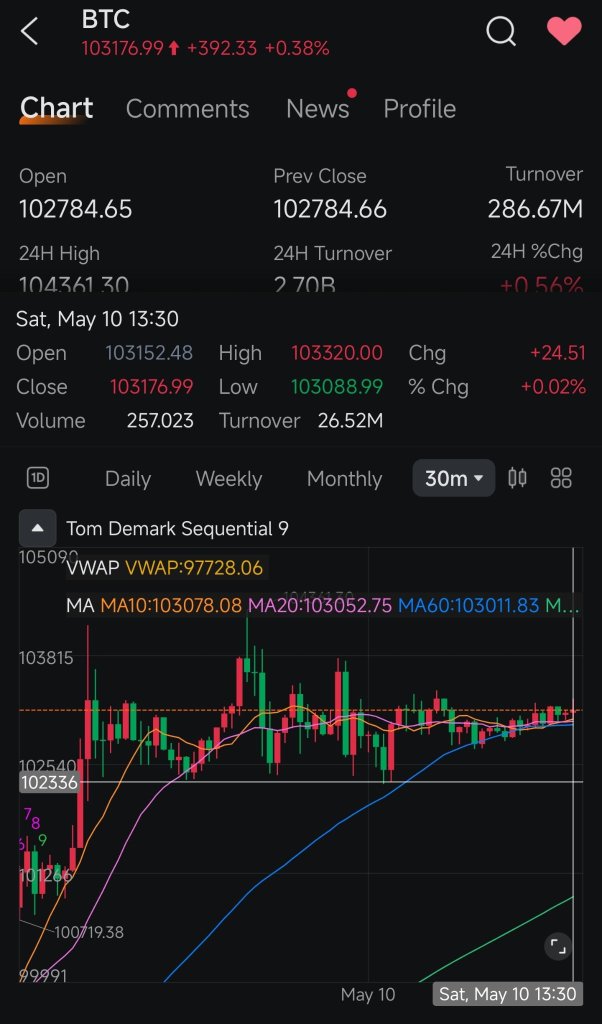
Task: Open the four-squares indicator grid icon
Action: click(x=561, y=478)
